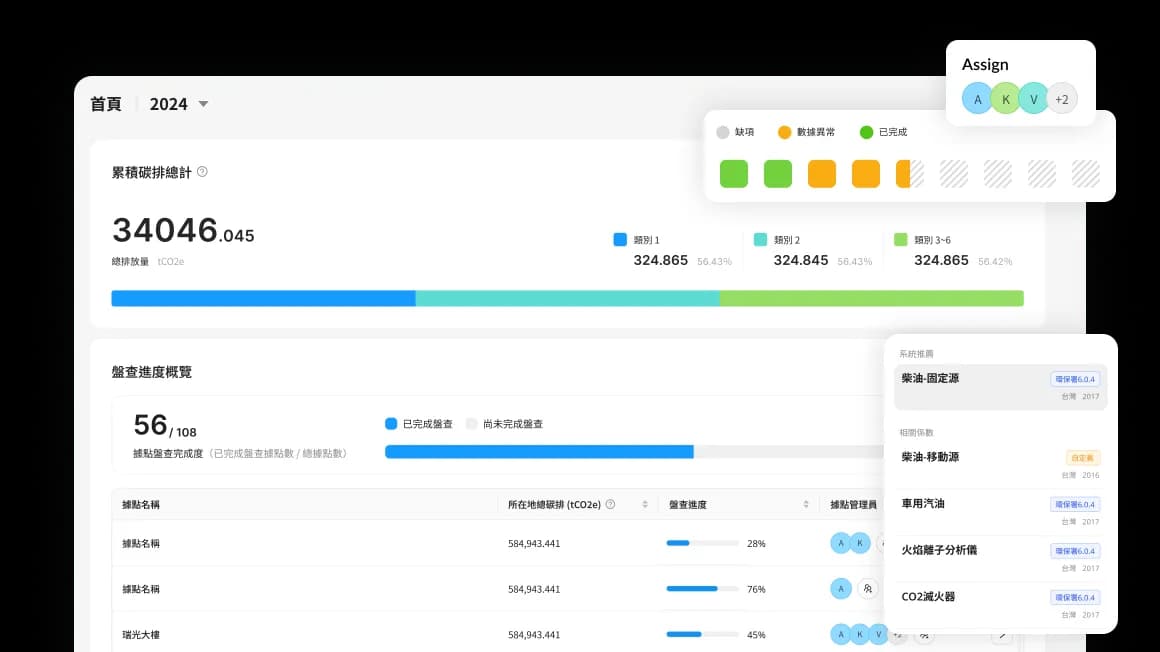The width and height of the screenshot is (1160, 652).
Task: Click the add-member icon in the 76% row
Action: (868, 589)
